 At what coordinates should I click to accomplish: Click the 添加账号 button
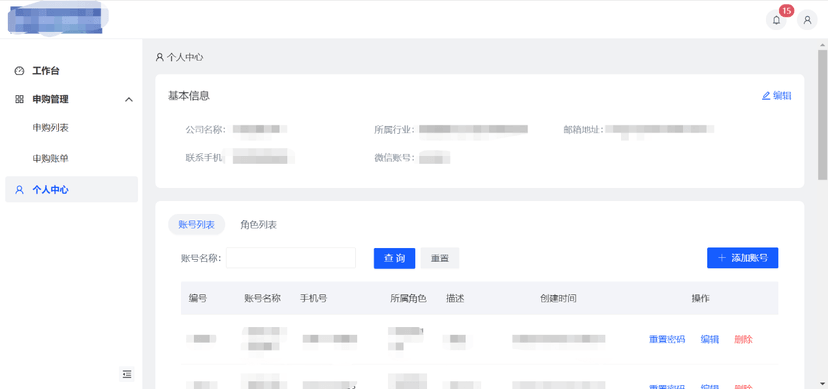[x=742, y=258]
